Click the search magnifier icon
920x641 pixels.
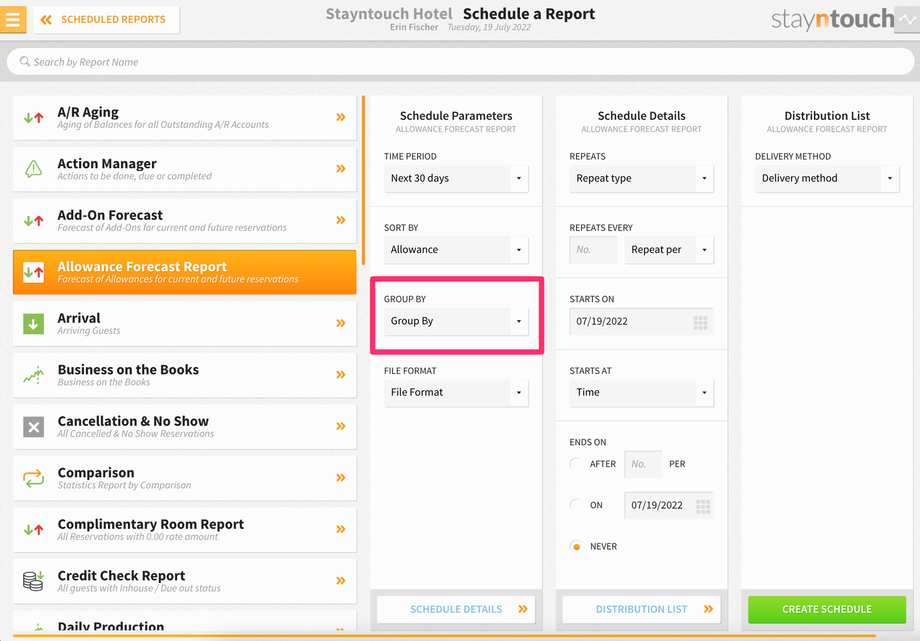pyautogui.click(x=25, y=61)
